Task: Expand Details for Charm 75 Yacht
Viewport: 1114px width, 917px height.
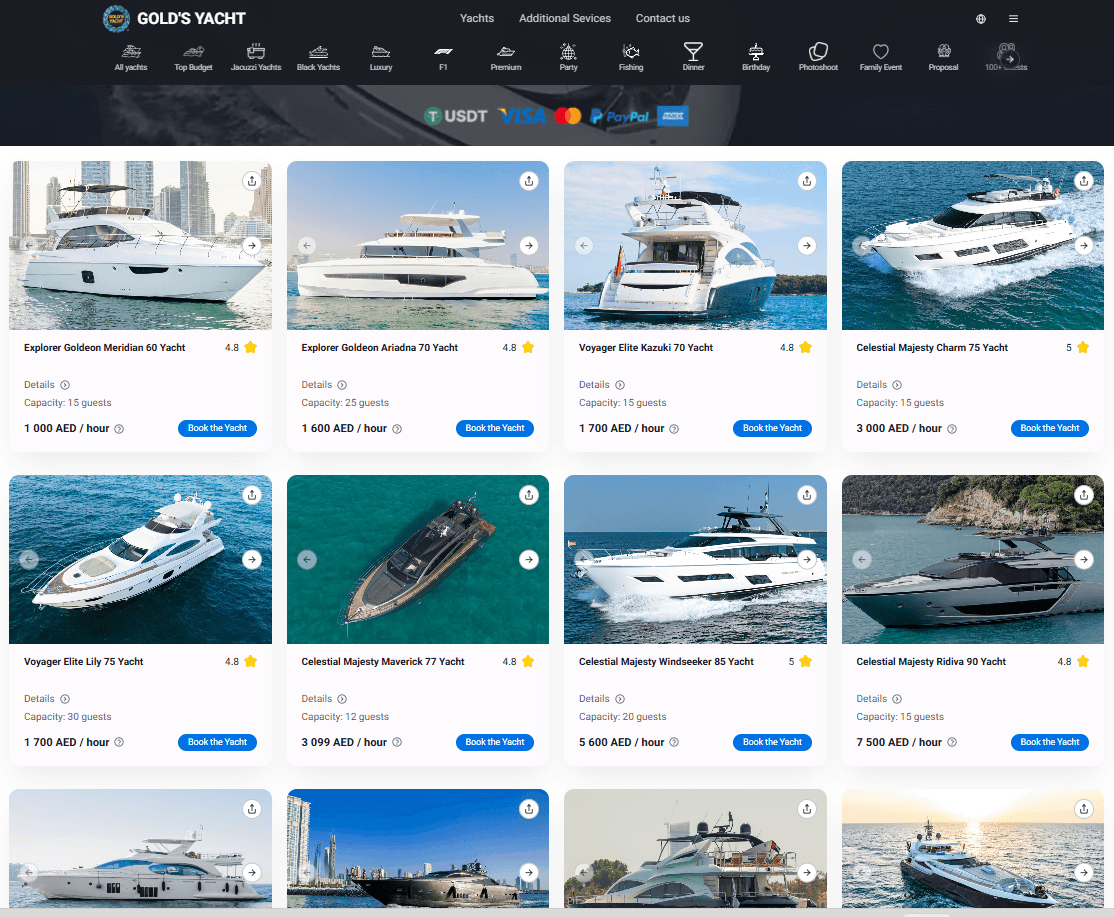Action: pyautogui.click(x=879, y=385)
